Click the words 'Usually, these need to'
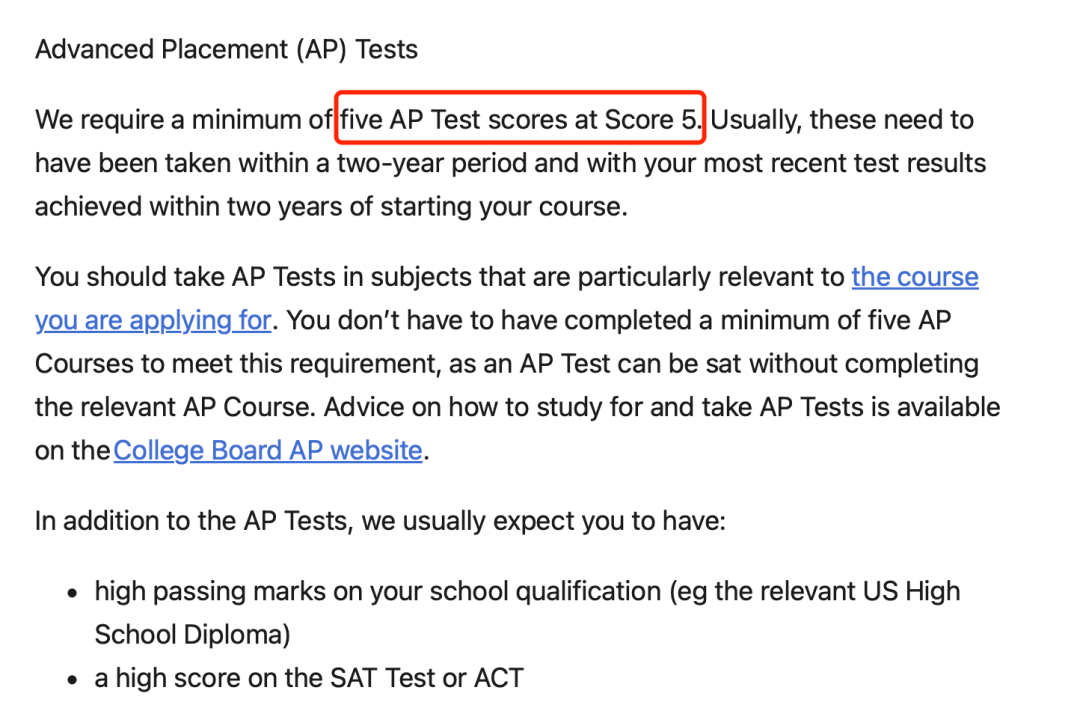The height and width of the screenshot is (720, 1080). tap(842, 120)
